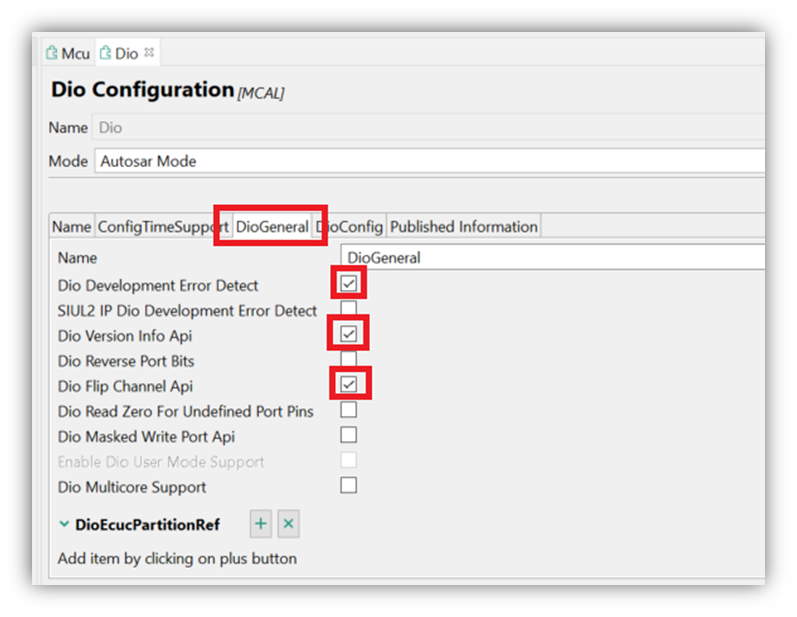Click the green plus add-item button
Screen dimensions: 797x617
(260, 524)
